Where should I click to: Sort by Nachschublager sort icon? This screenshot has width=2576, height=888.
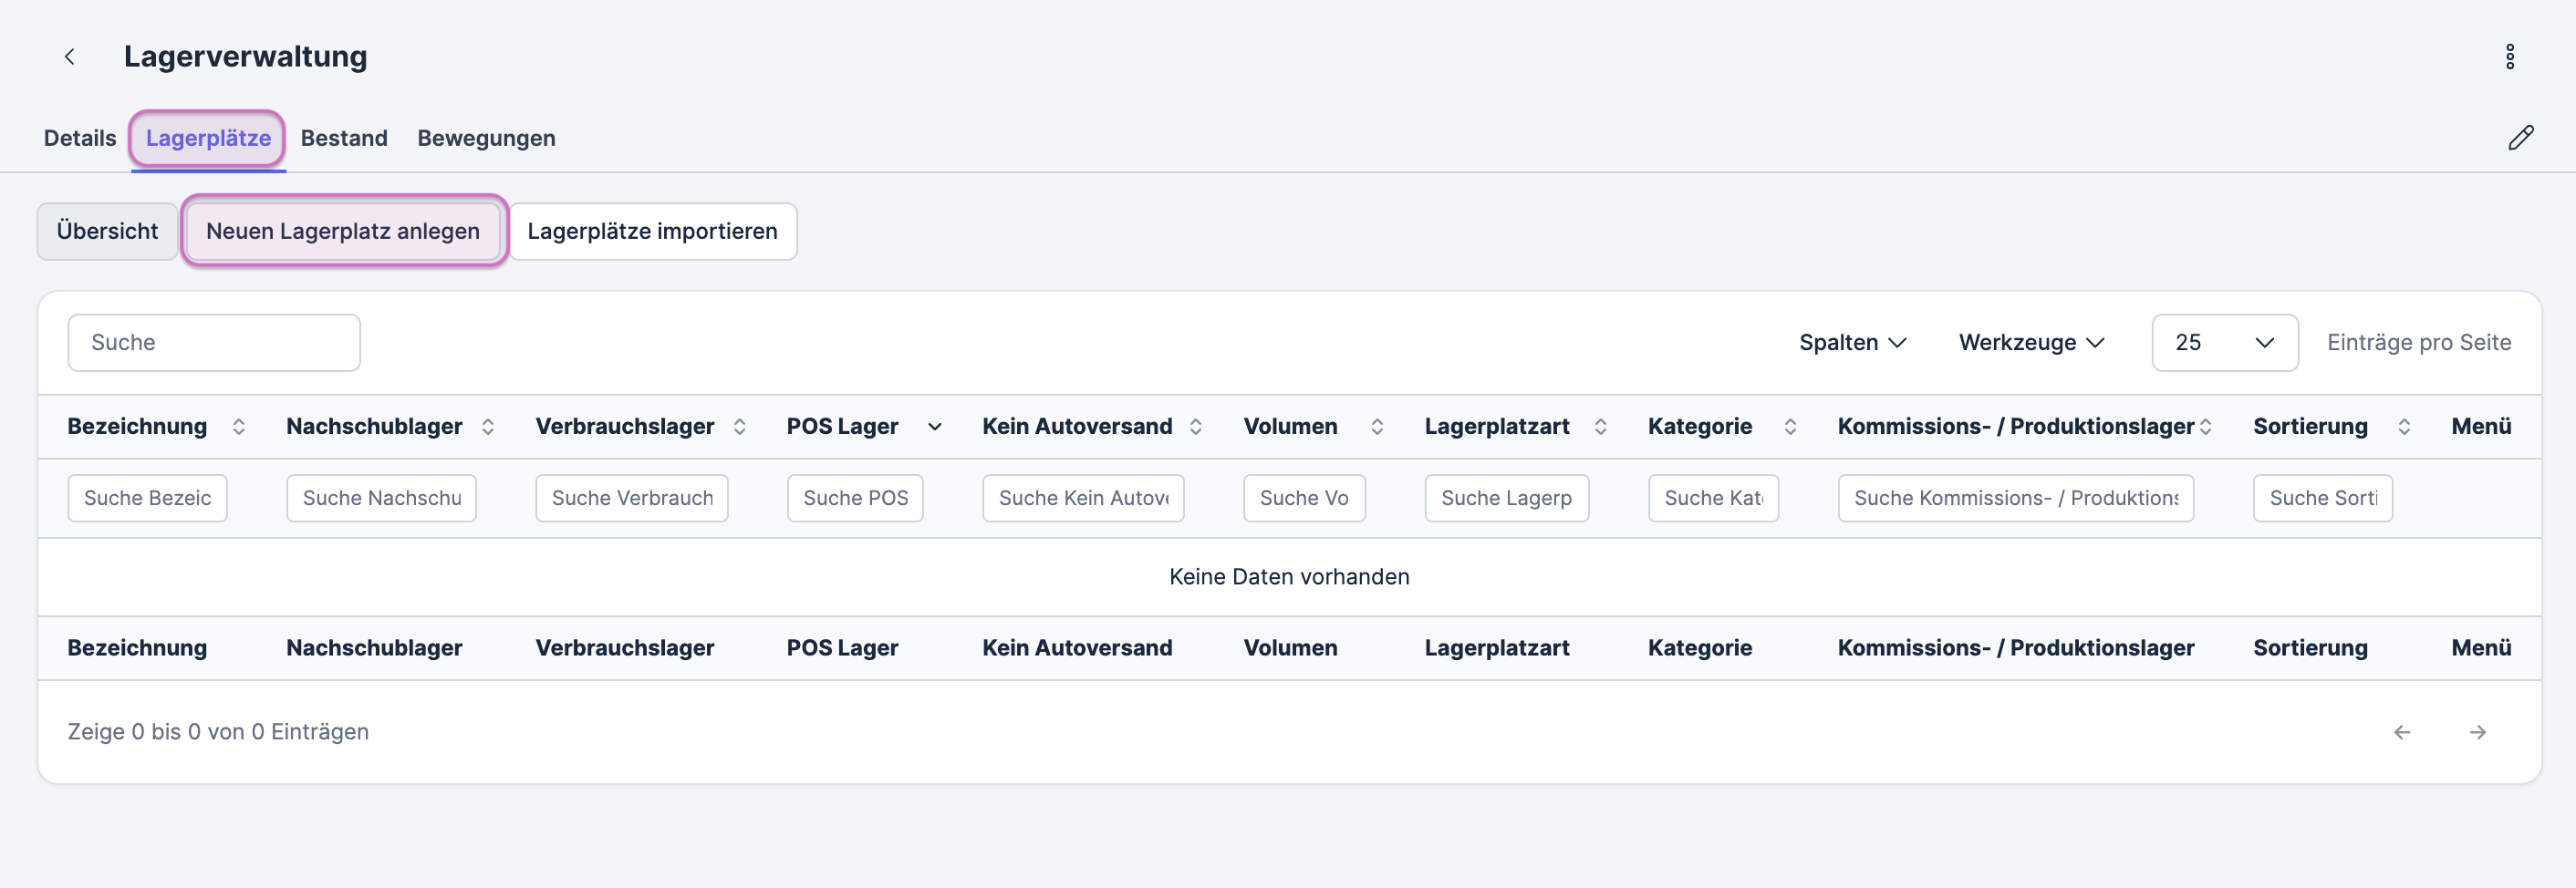(488, 427)
